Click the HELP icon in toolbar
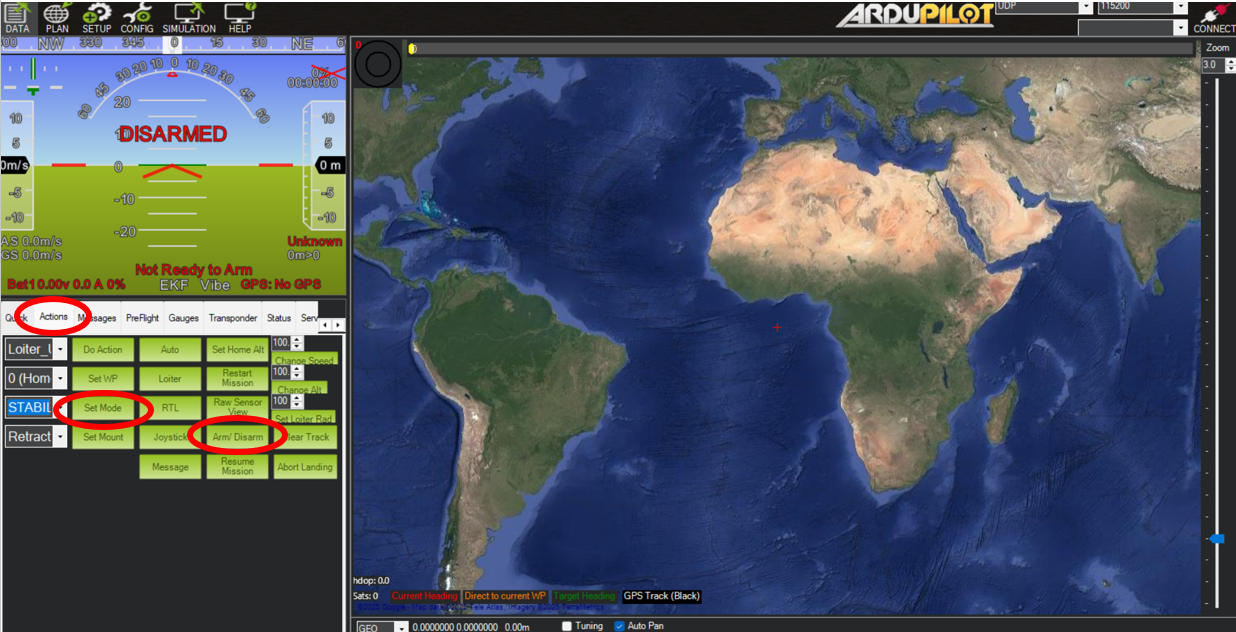This screenshot has width=1236, height=632. pos(240,17)
